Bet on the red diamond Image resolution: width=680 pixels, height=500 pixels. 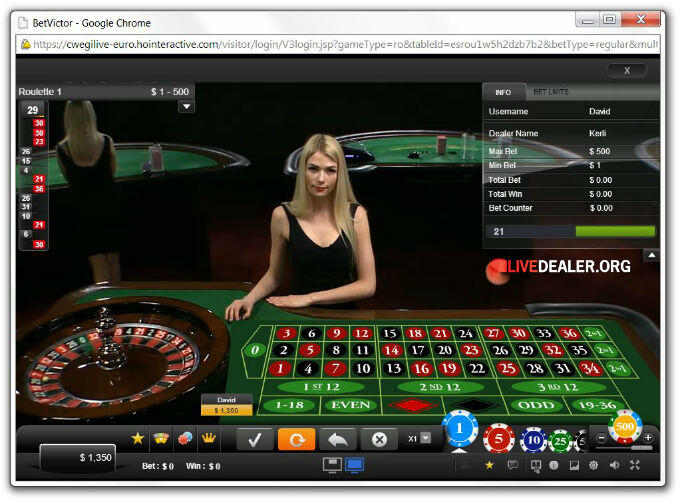413,405
